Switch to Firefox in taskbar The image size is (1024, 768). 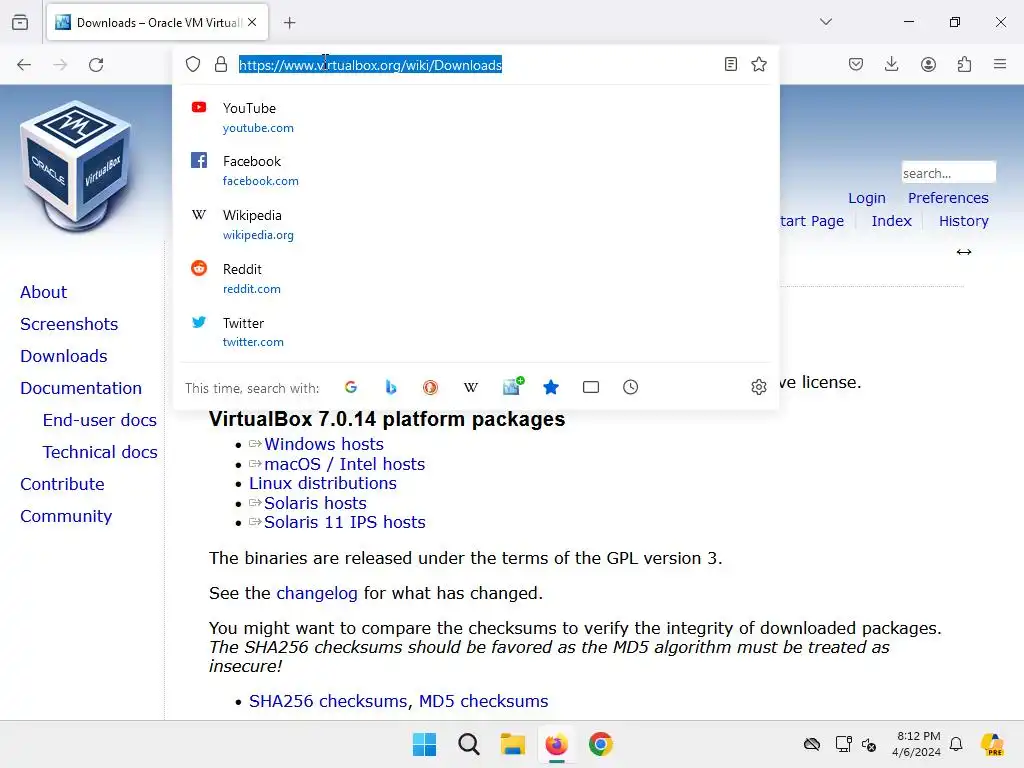click(556, 744)
